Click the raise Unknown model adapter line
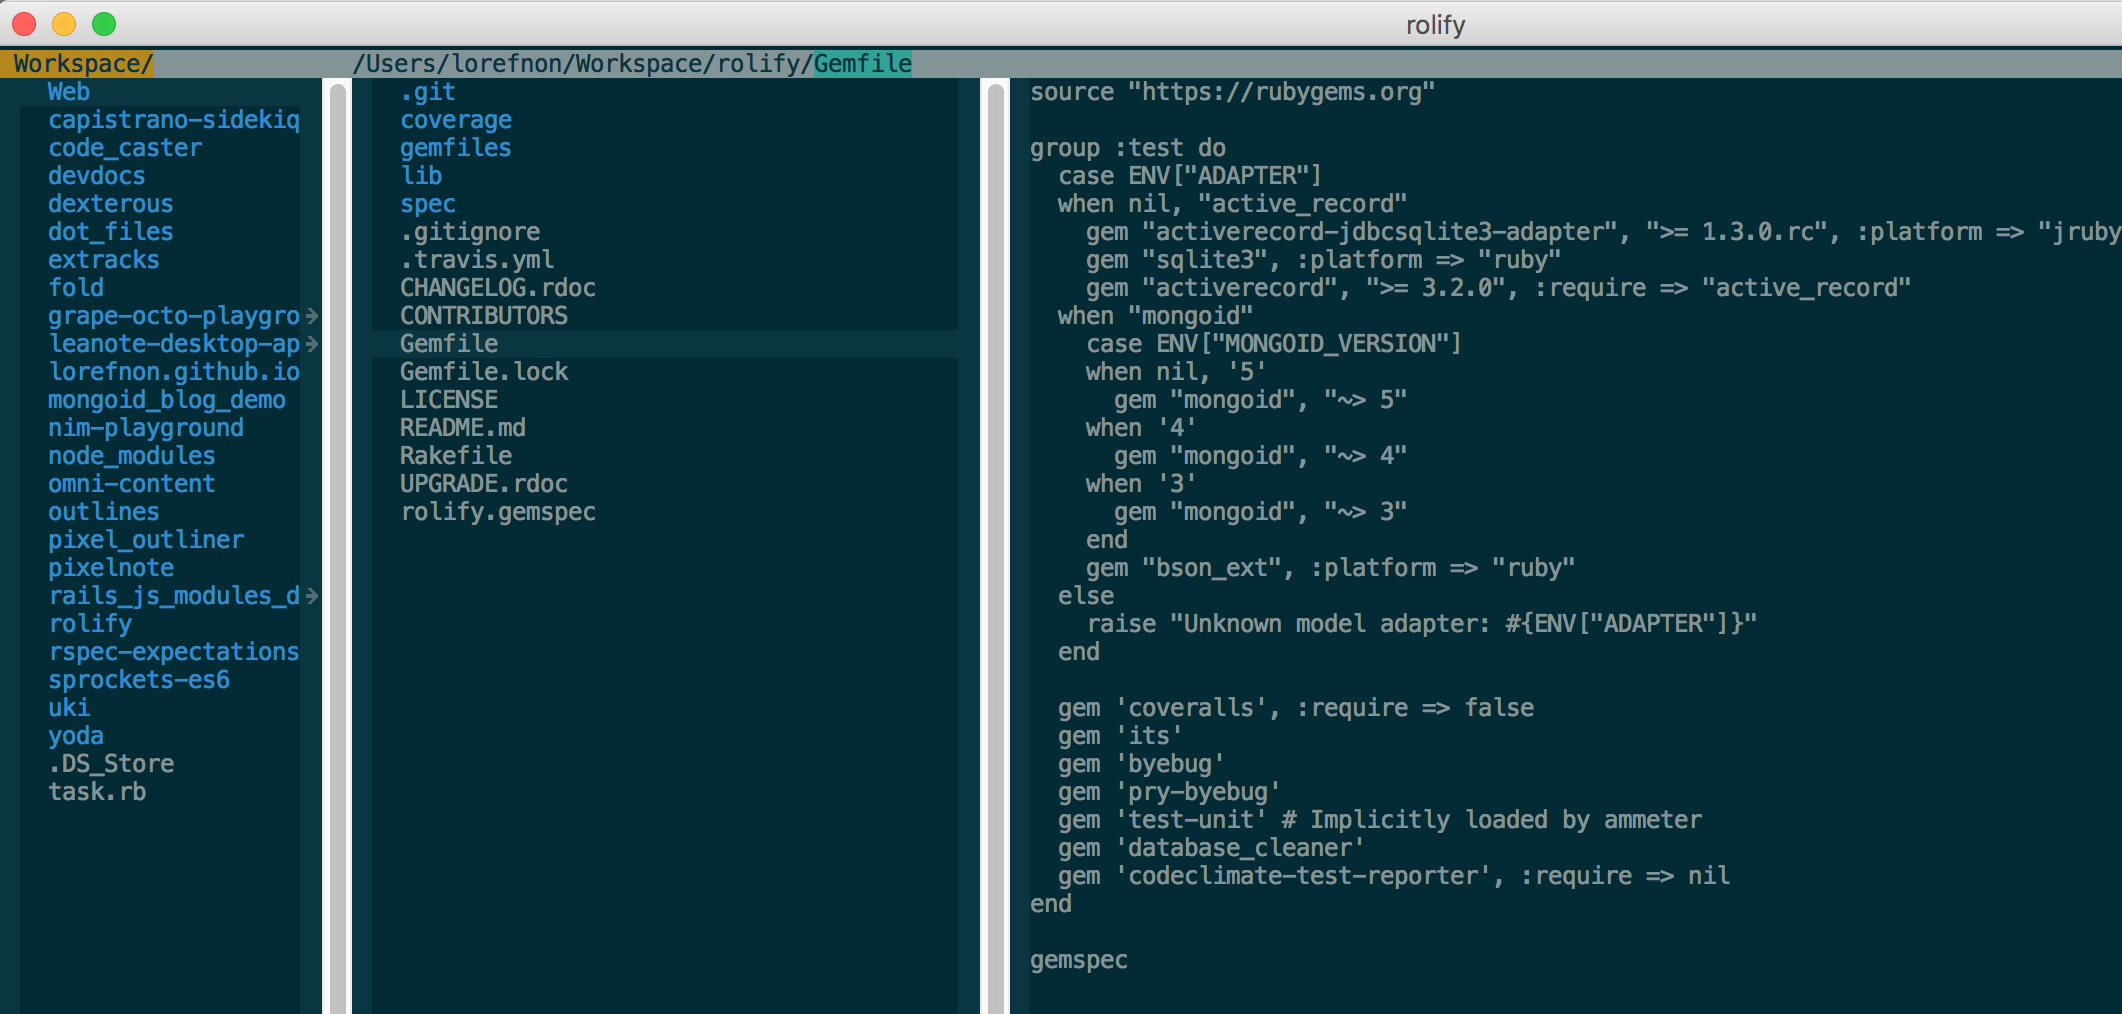The image size is (2122, 1014). point(1422,624)
